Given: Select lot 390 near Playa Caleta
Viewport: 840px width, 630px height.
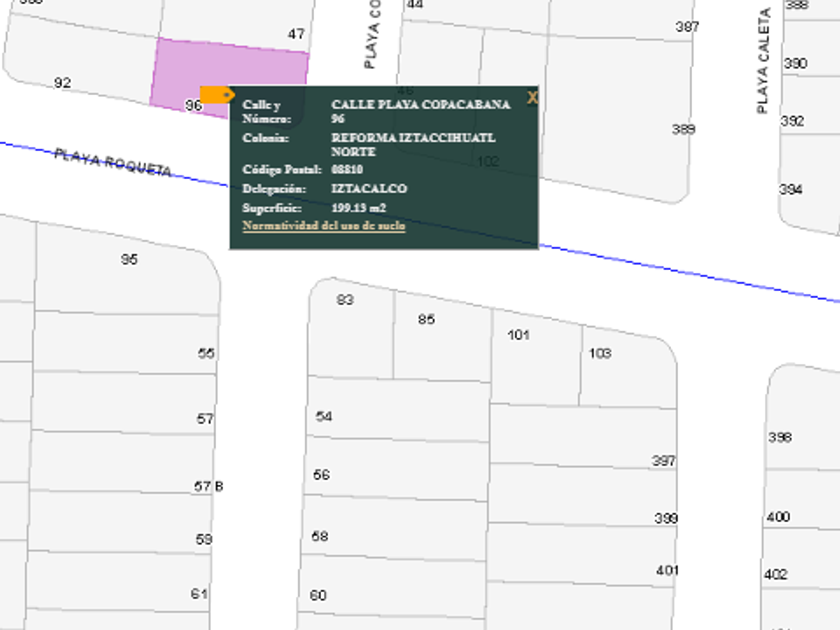Looking at the screenshot, I should tap(796, 64).
